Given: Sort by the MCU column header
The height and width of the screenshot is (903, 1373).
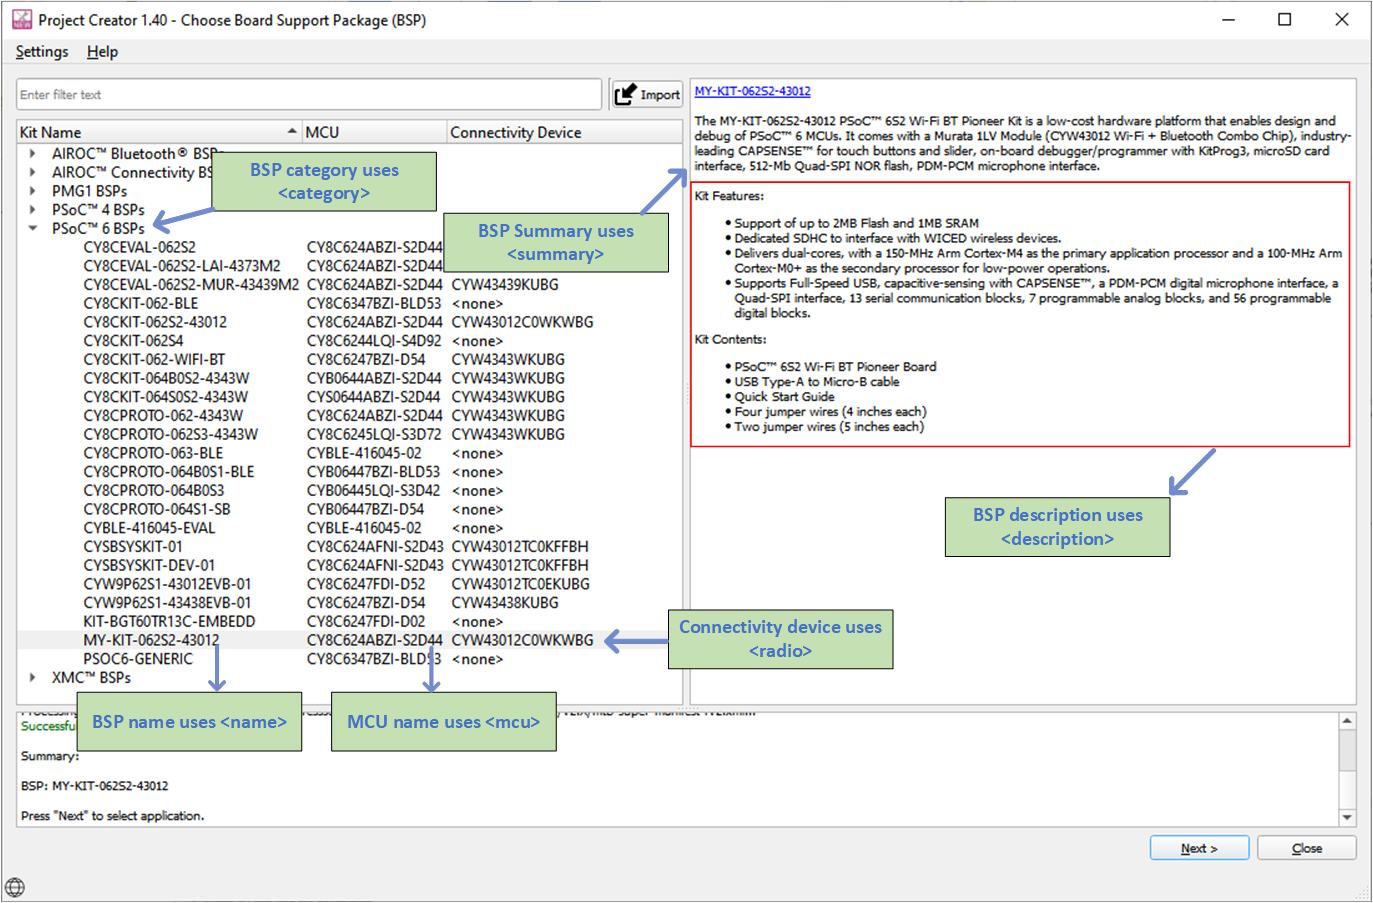Looking at the screenshot, I should 374,132.
